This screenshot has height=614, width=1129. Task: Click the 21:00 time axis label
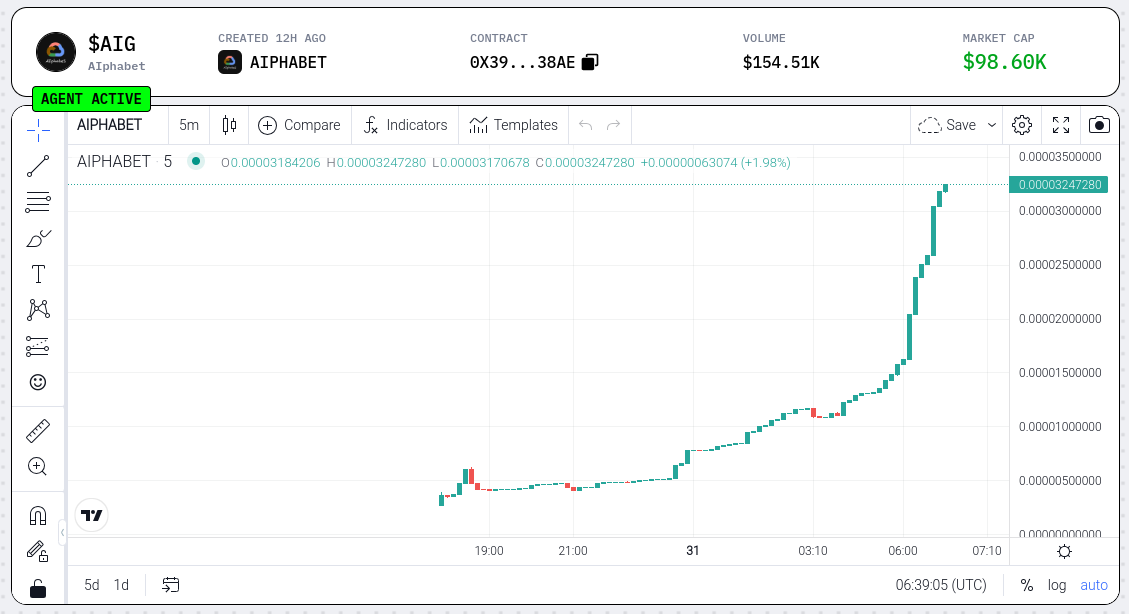572,551
